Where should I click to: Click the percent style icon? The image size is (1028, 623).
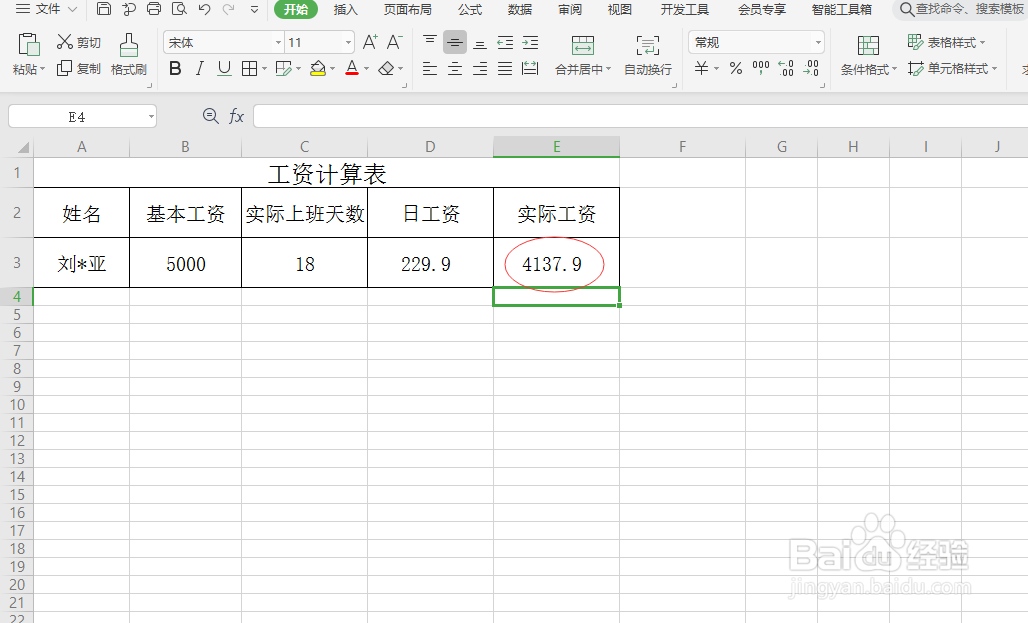[x=735, y=69]
